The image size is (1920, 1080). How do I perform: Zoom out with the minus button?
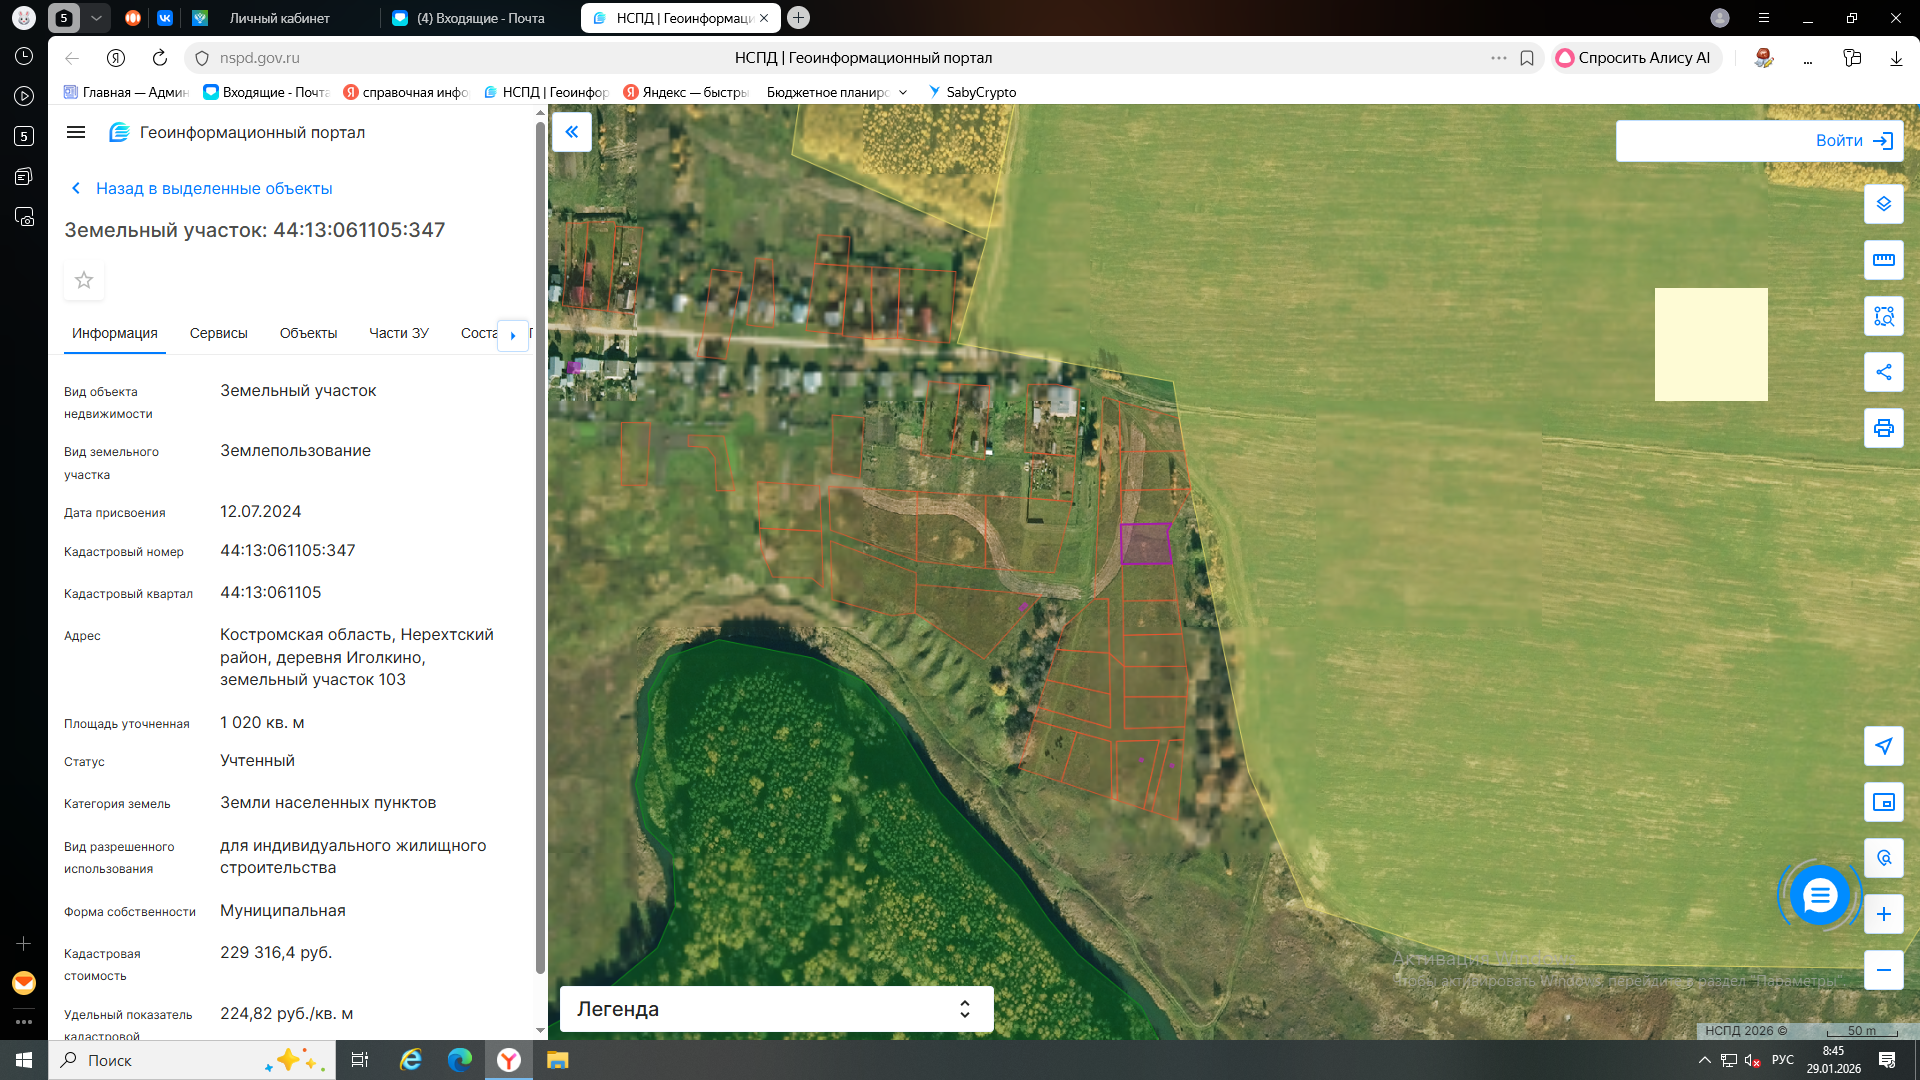1883,970
